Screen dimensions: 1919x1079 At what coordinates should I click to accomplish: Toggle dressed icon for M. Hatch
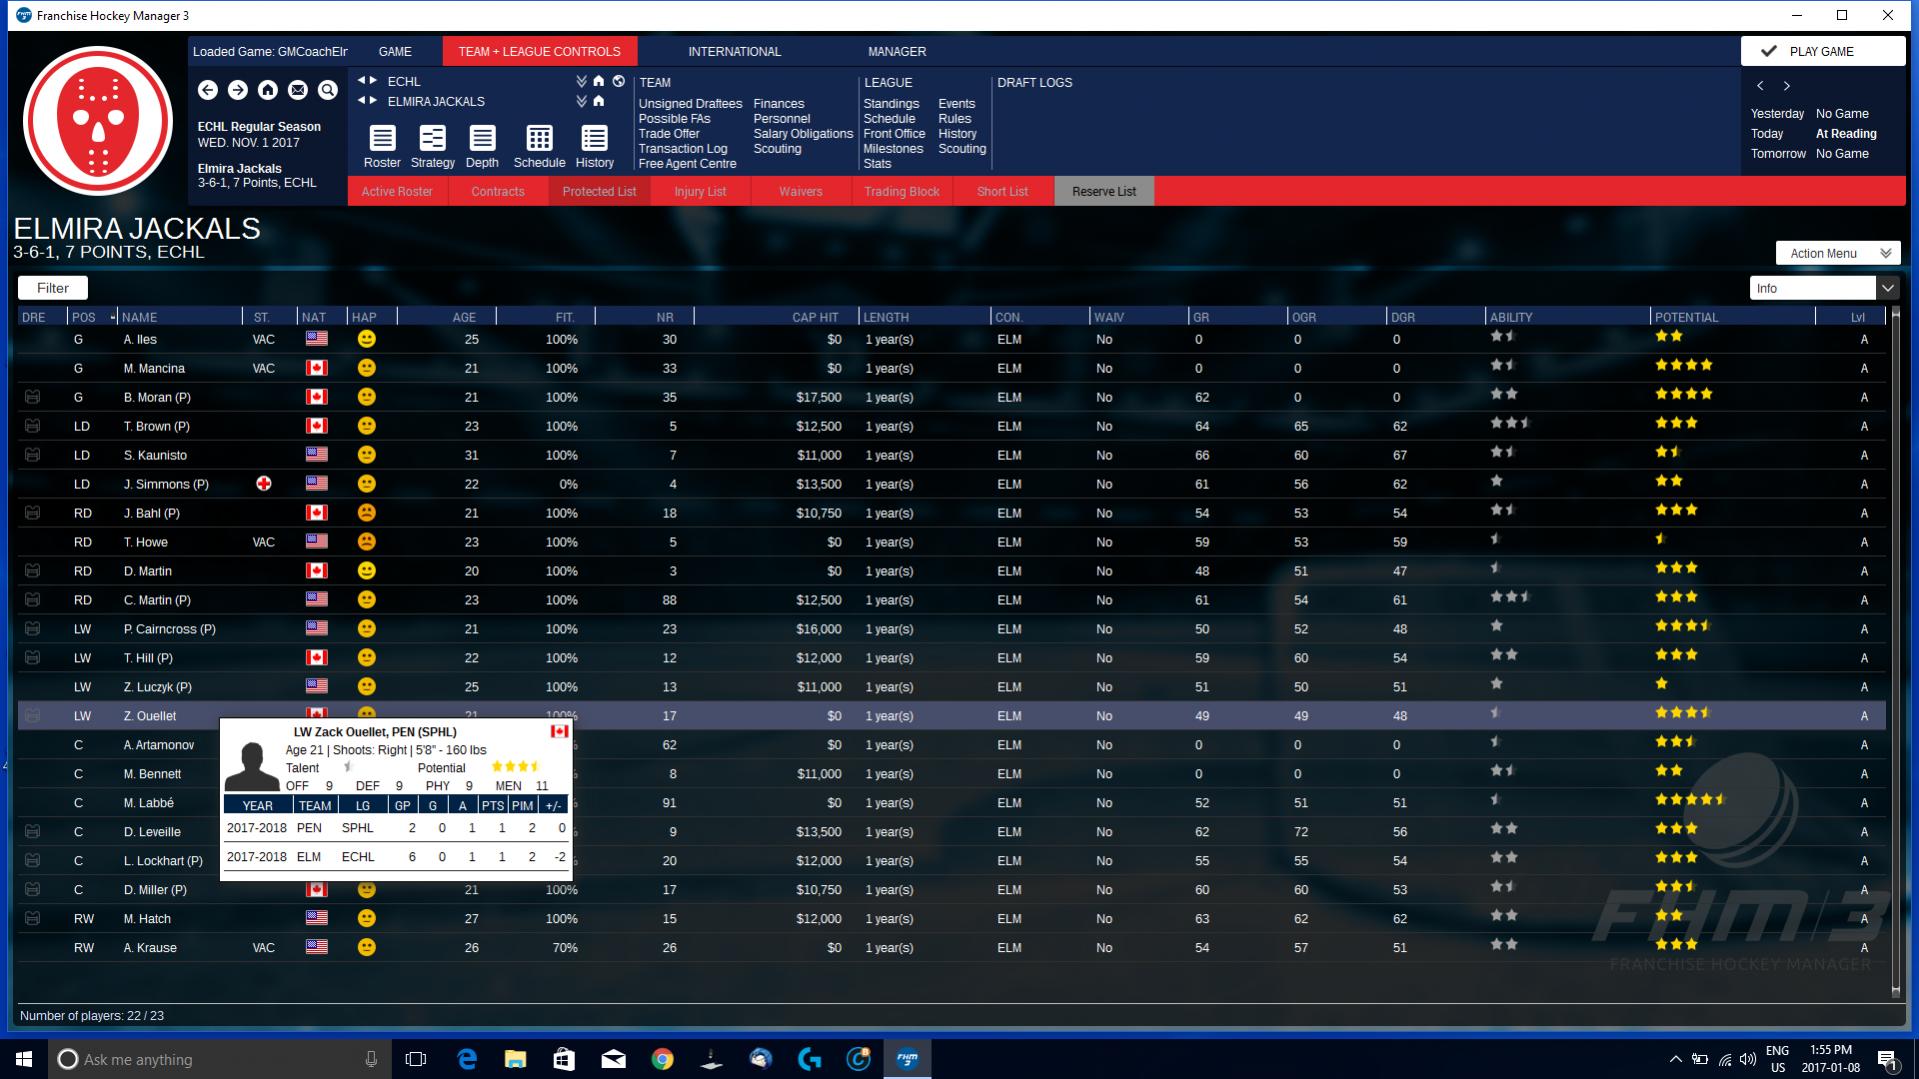pos(33,918)
